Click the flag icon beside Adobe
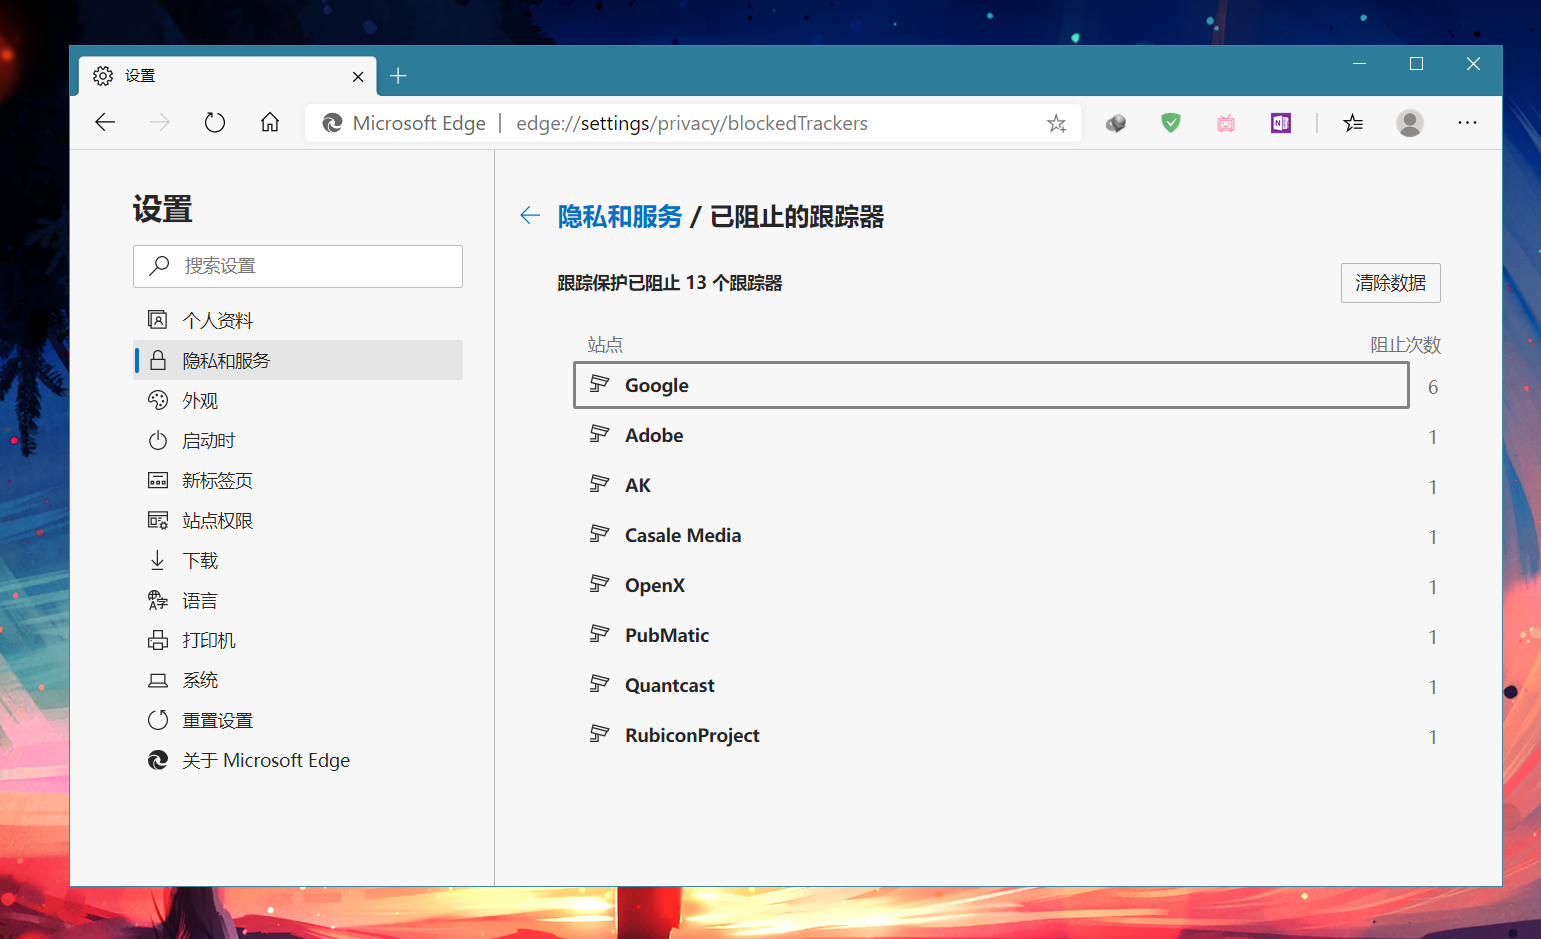 coord(599,434)
